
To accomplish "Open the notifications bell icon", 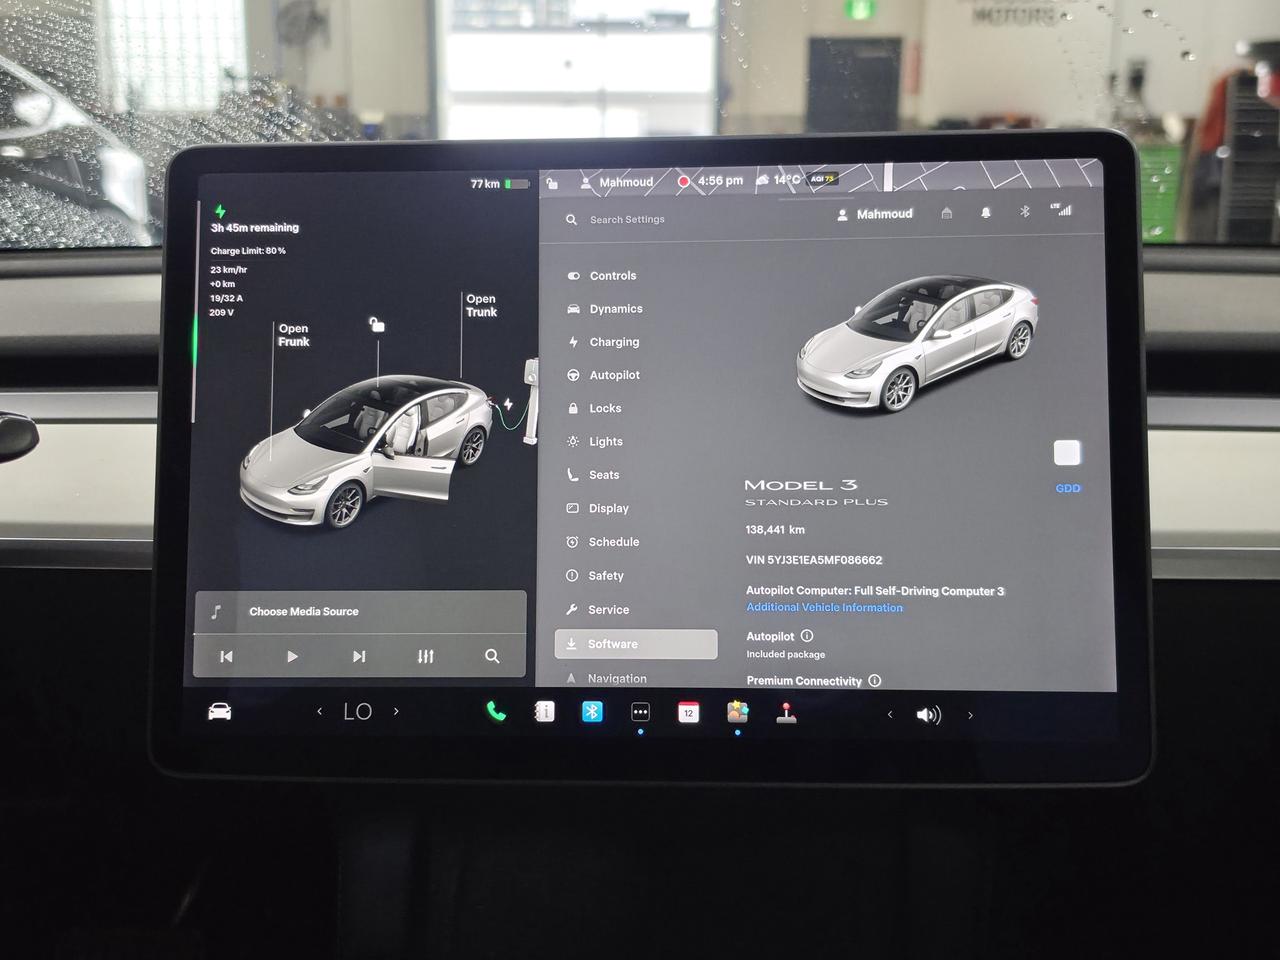I will [985, 213].
